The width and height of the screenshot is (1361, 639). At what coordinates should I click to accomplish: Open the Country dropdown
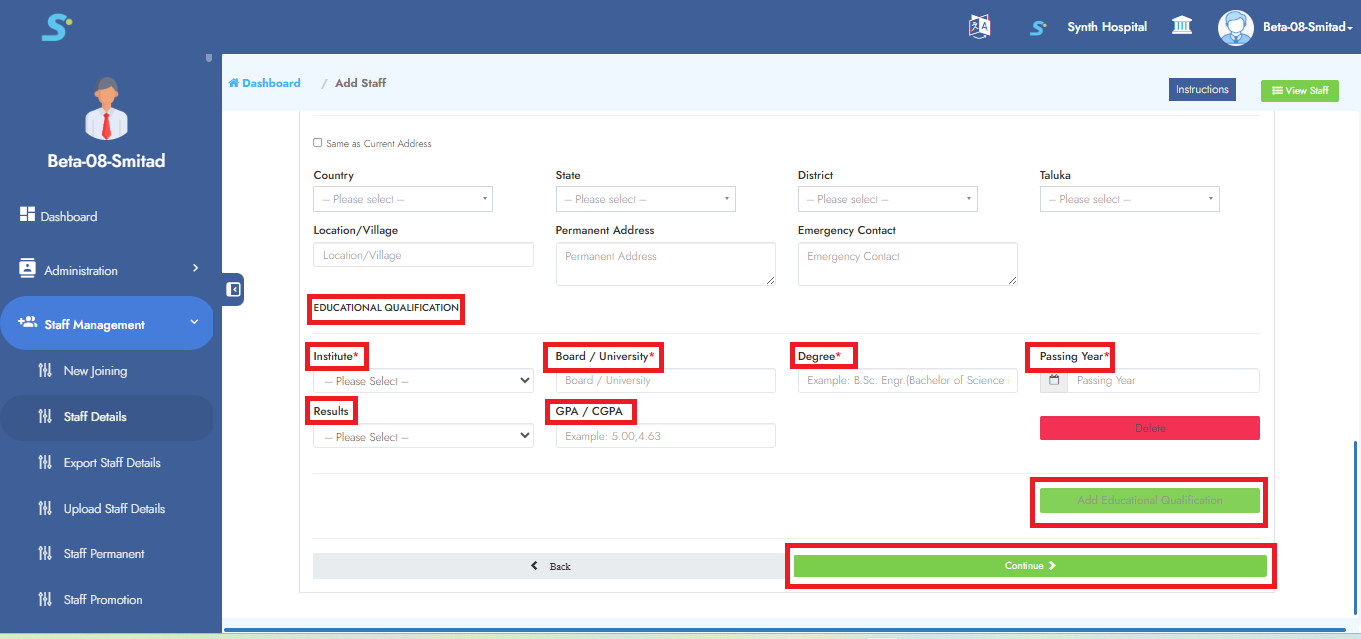(x=403, y=199)
